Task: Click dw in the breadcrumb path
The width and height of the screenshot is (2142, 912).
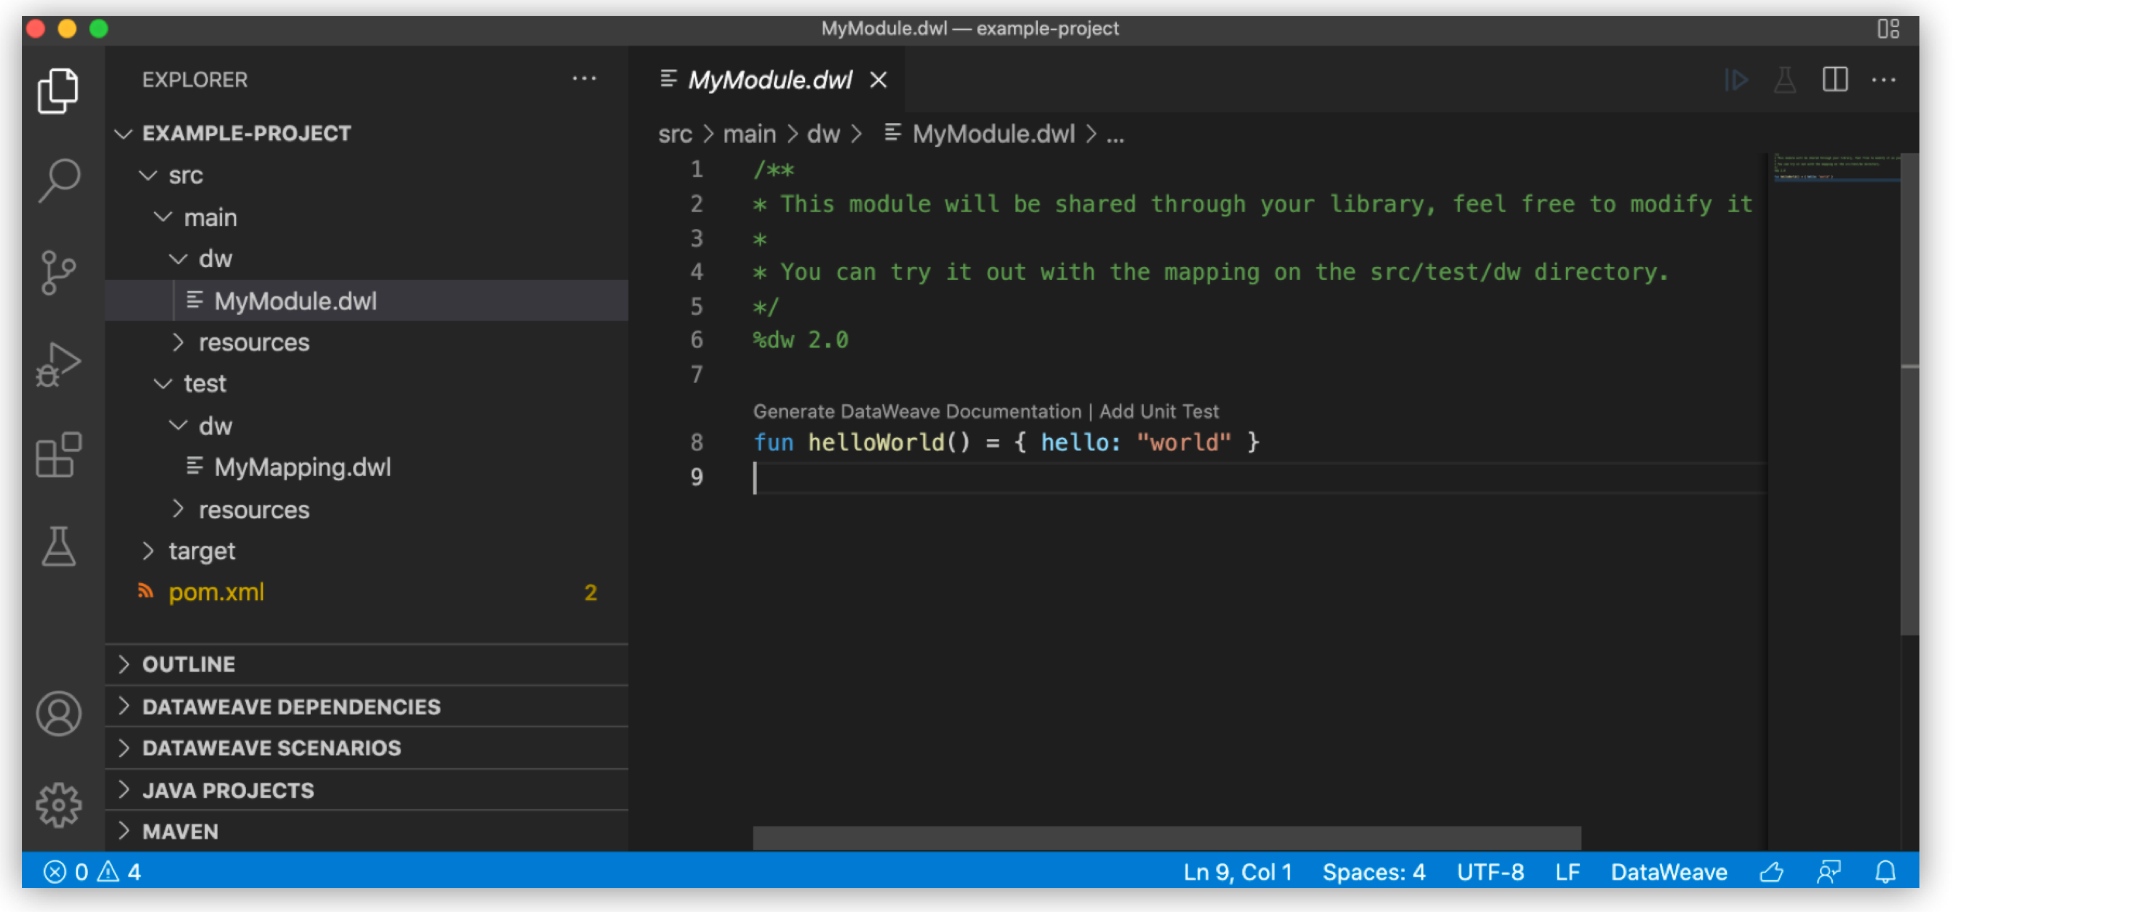Action: pos(824,133)
